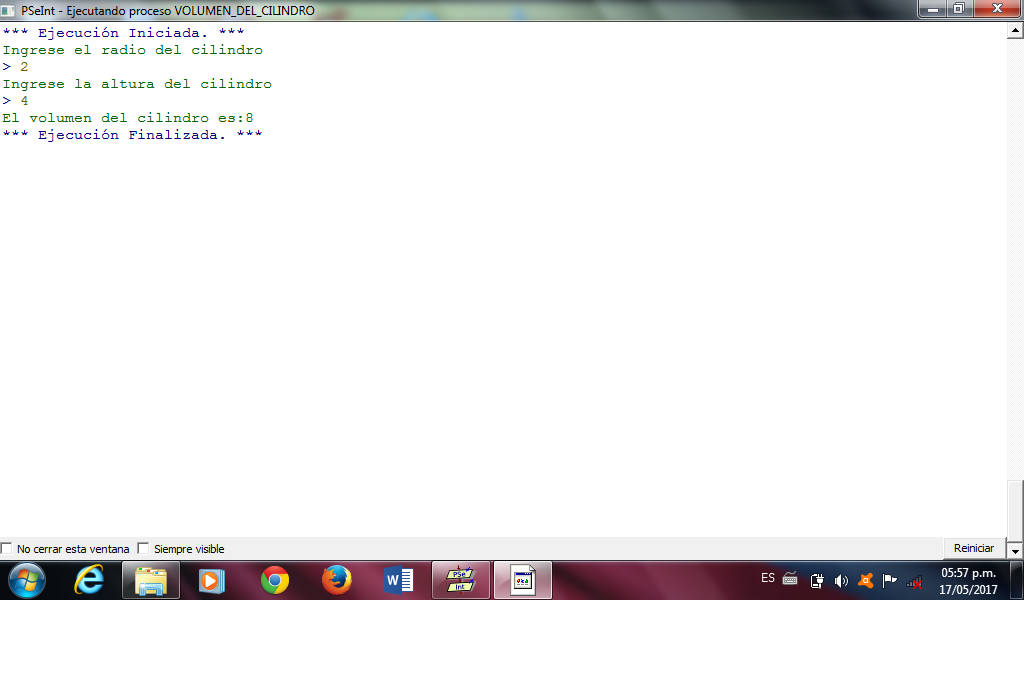Image resolution: width=1024 pixels, height=700 pixels.
Task: Open Google Chrome from the taskbar
Action: pyautogui.click(x=275, y=580)
